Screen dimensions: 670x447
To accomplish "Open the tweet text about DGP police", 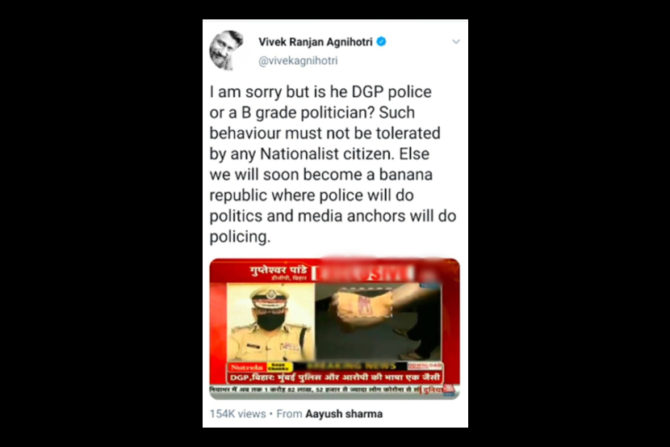I will 333,164.
